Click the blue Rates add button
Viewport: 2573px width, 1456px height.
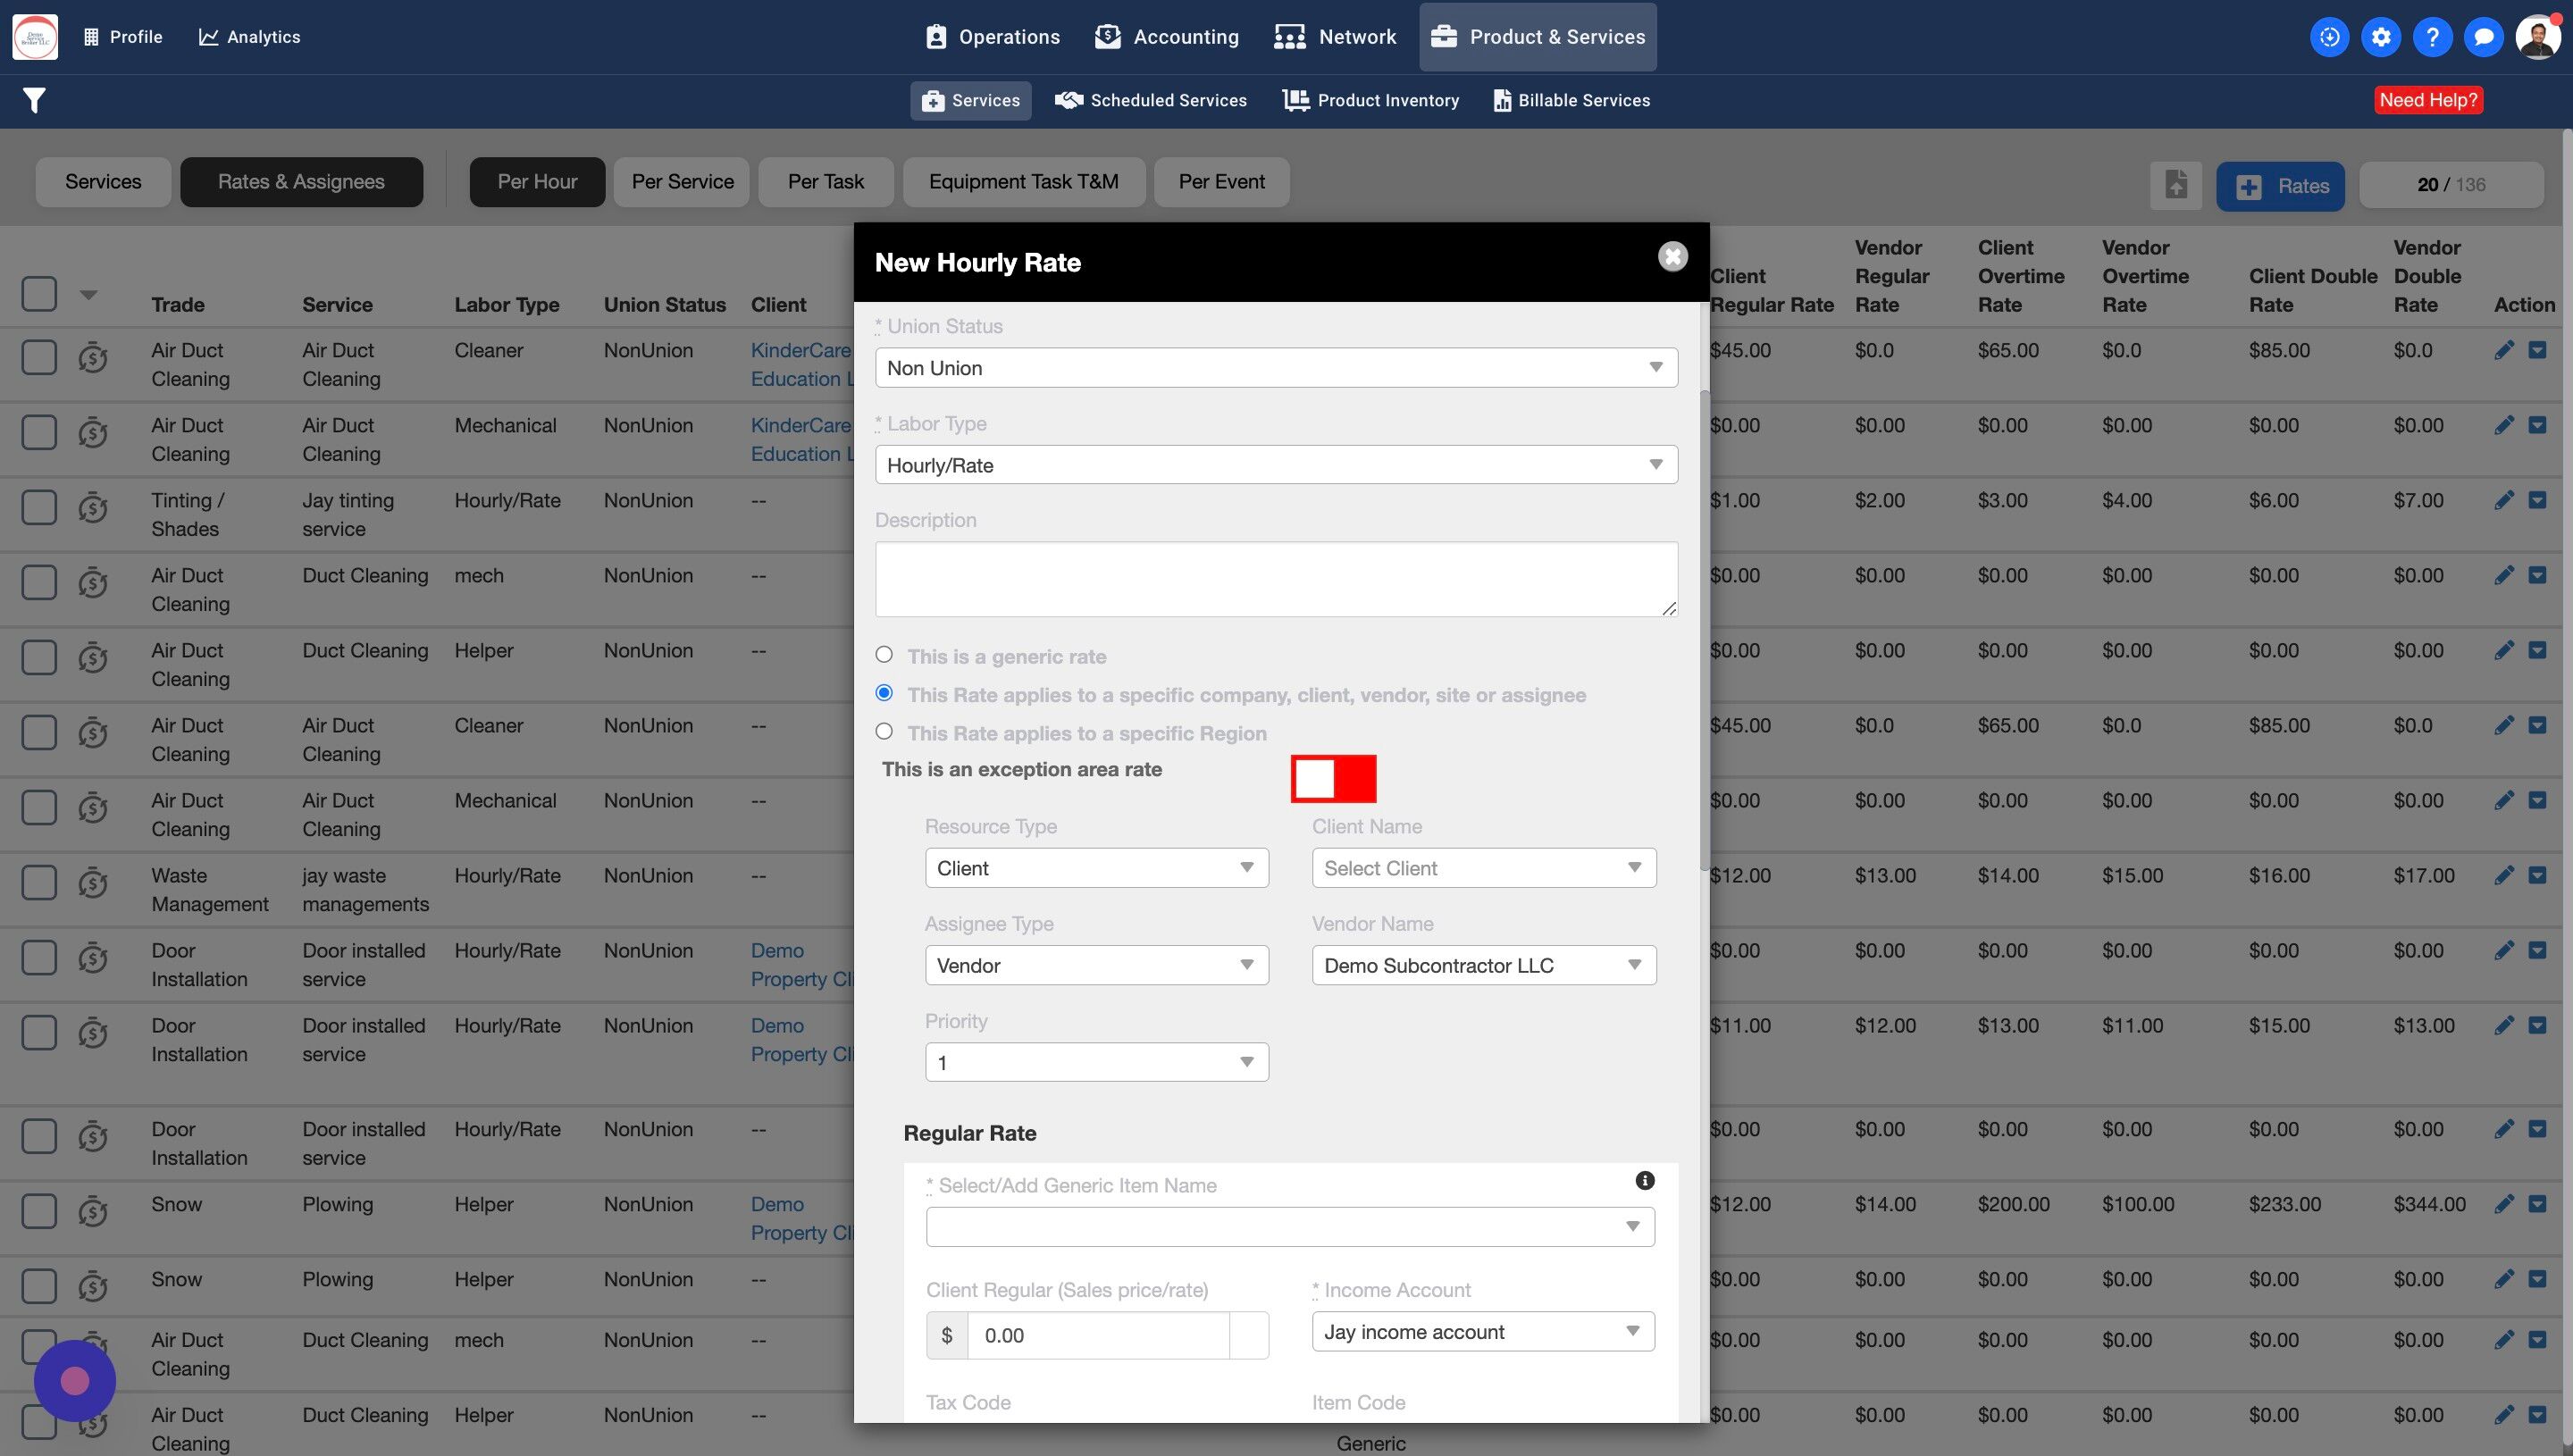pos(2280,186)
